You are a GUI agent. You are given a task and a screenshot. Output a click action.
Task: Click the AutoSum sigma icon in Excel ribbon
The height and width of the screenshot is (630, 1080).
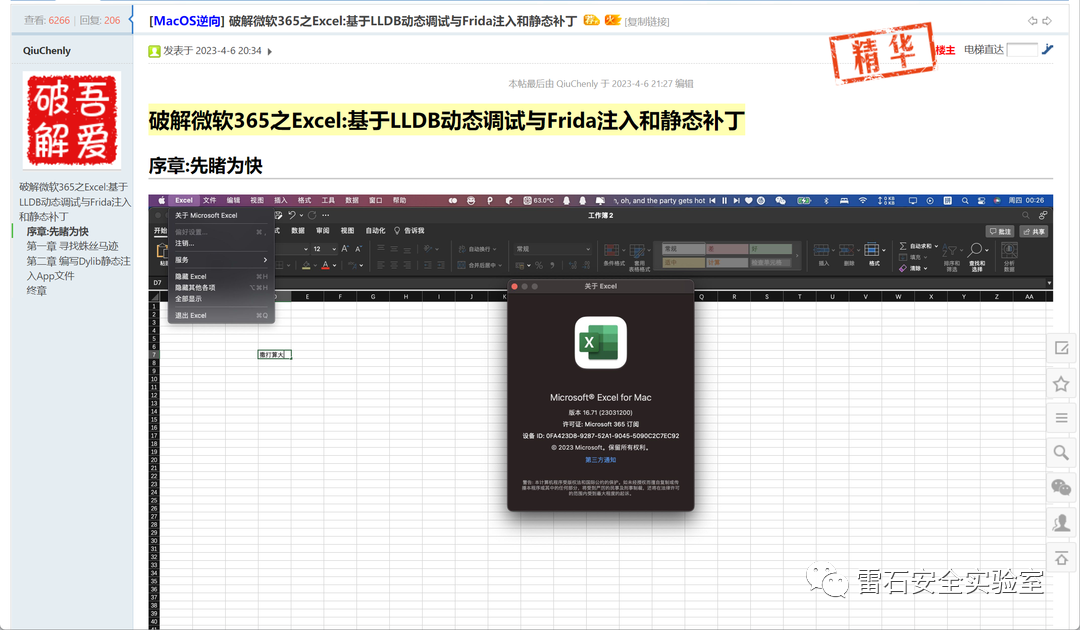coord(903,246)
